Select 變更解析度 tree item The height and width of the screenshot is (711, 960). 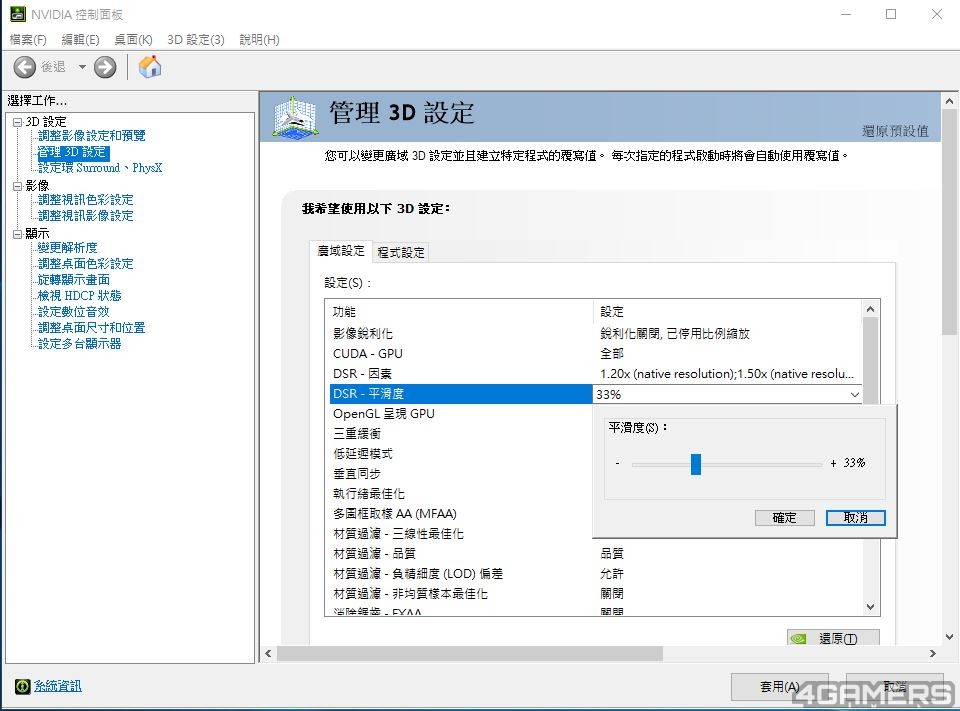point(67,247)
